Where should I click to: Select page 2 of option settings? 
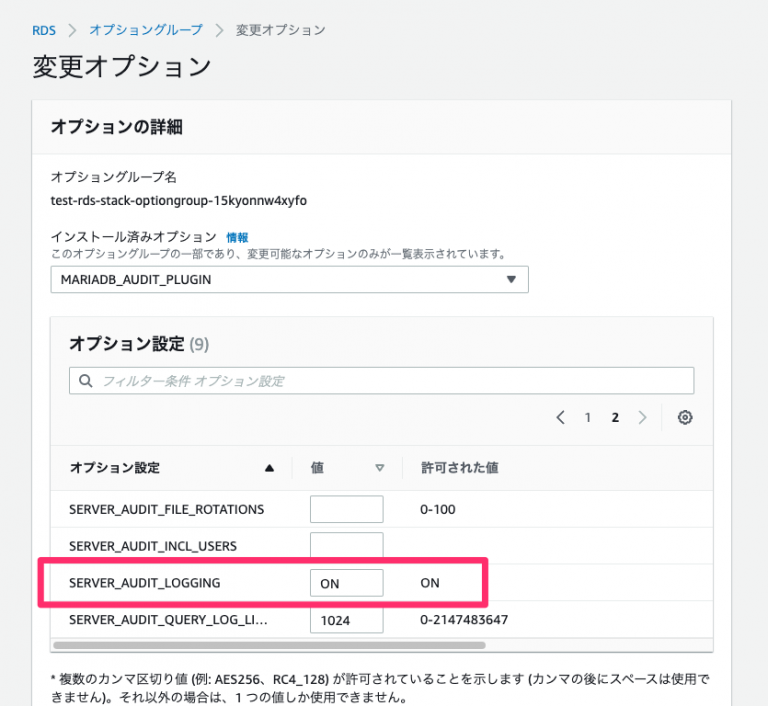click(x=615, y=418)
